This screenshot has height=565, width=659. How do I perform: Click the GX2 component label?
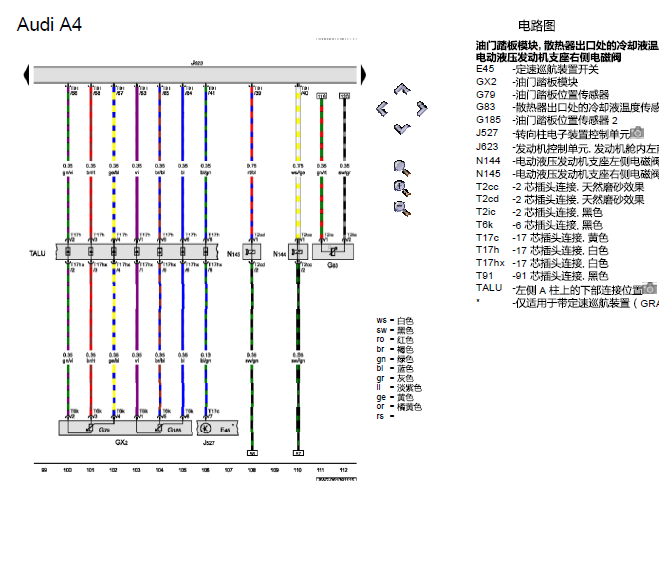pyautogui.click(x=121, y=443)
